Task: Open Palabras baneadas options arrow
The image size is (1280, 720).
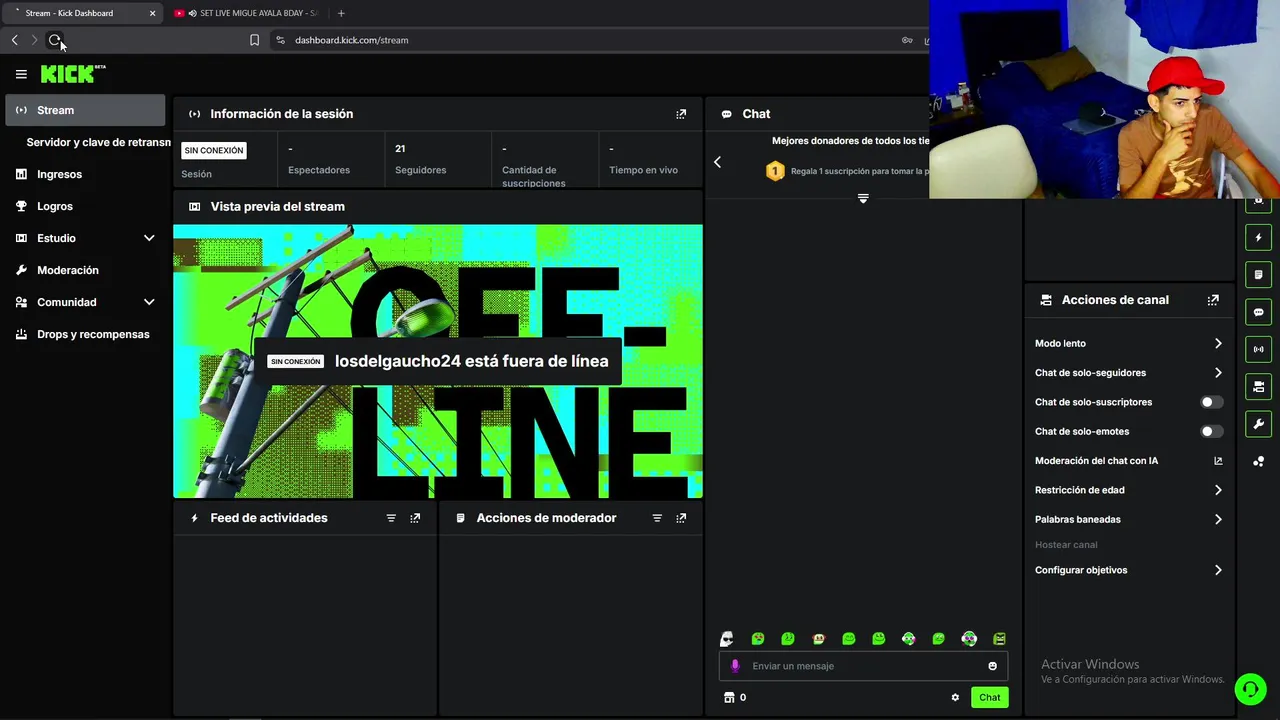Action: tap(1218, 519)
